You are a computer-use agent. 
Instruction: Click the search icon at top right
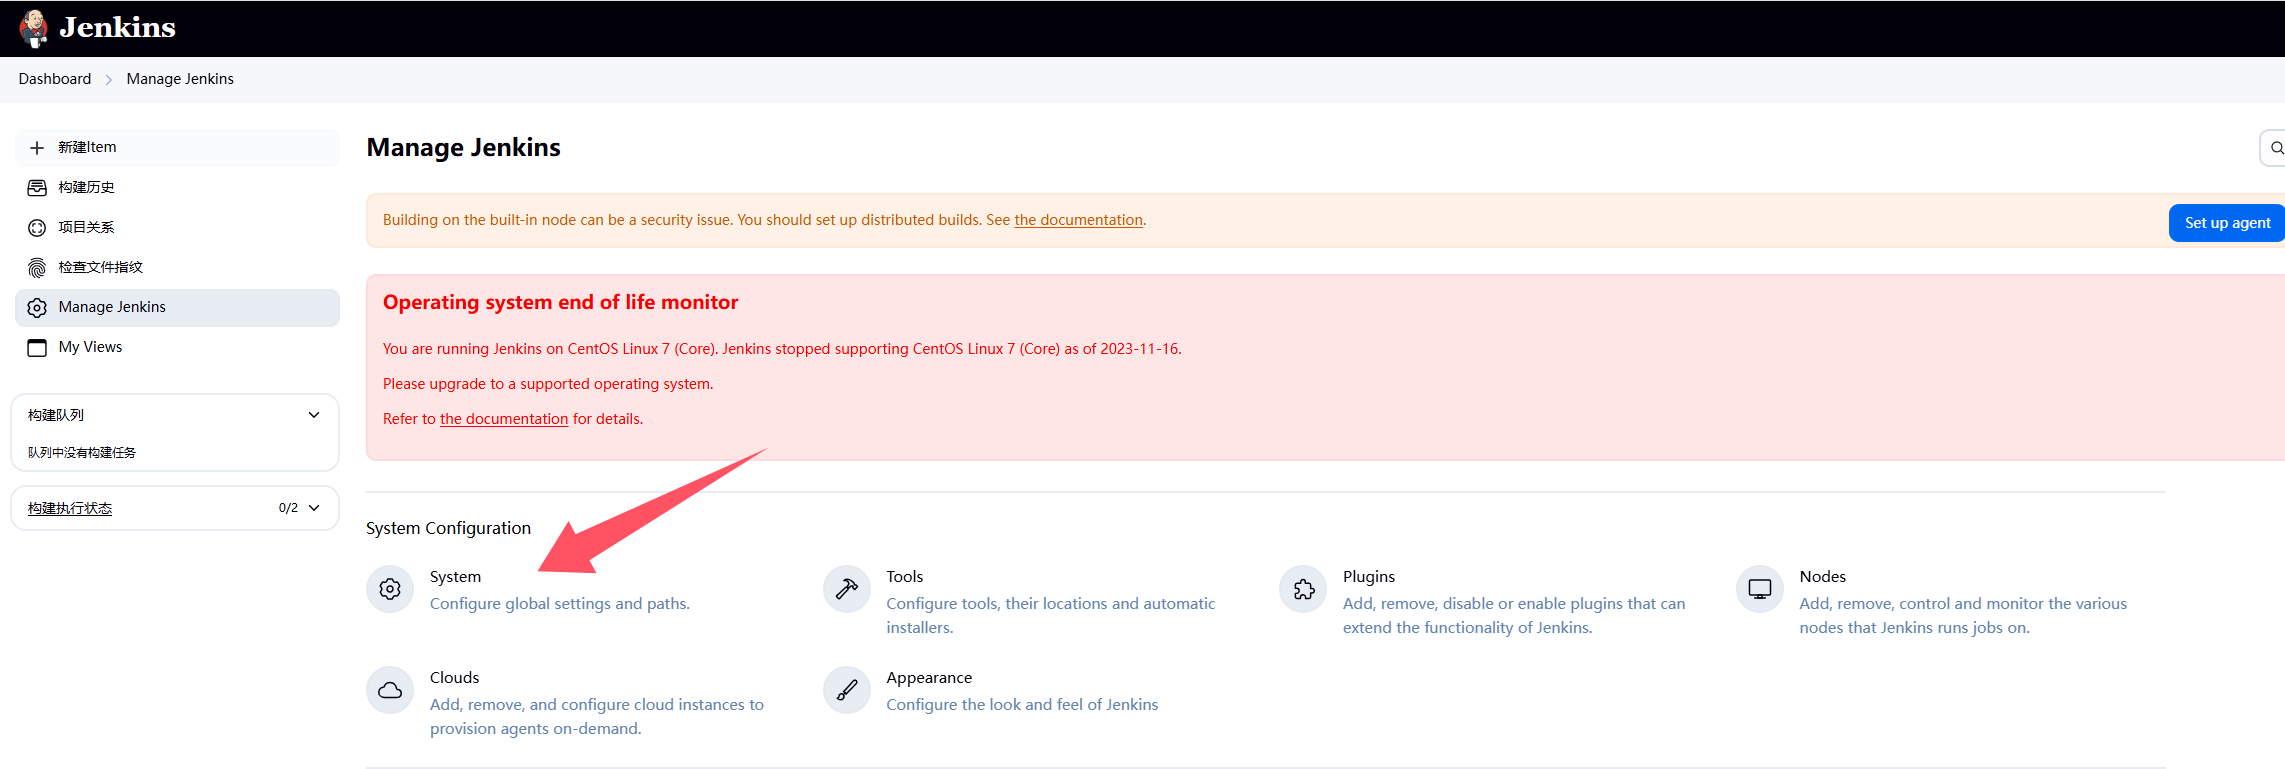(2276, 148)
